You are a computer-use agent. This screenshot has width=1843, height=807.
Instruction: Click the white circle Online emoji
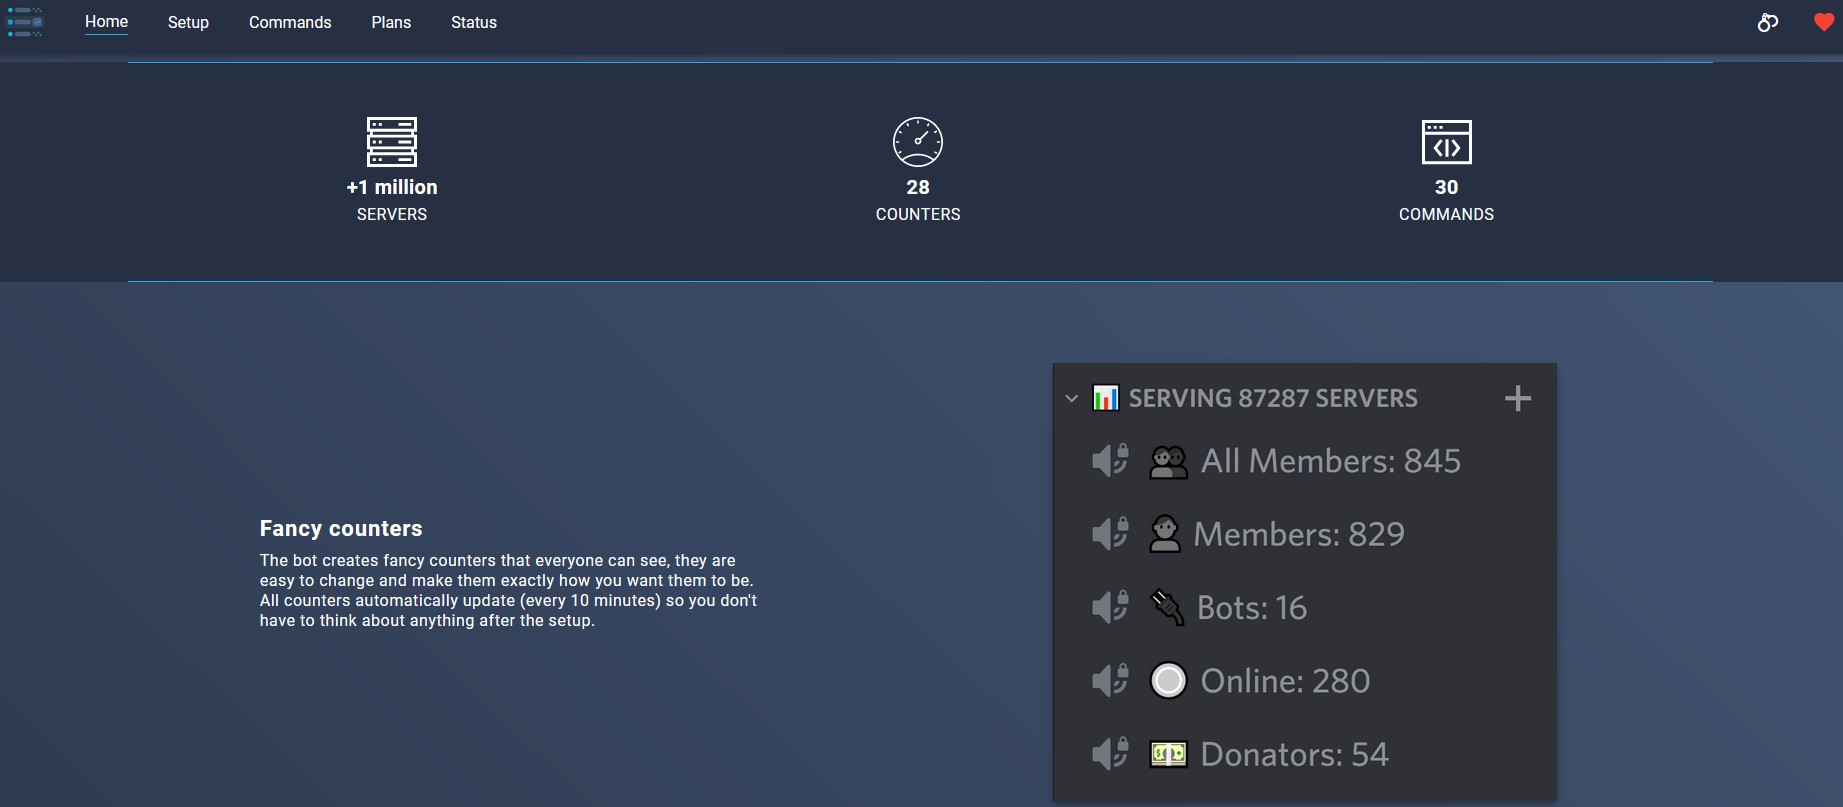pyautogui.click(x=1168, y=681)
